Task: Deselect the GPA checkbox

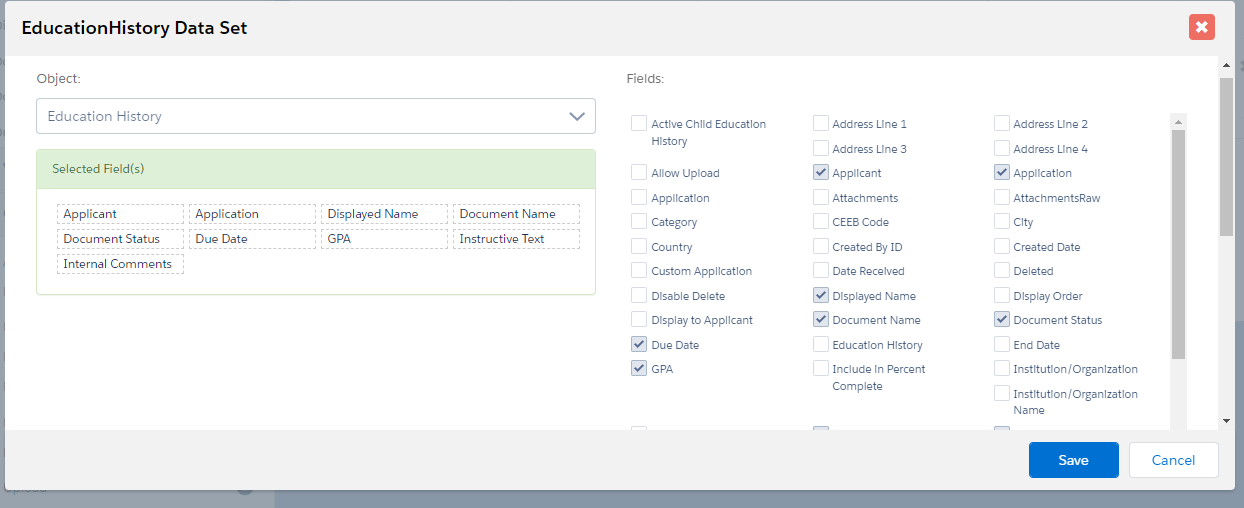Action: pyautogui.click(x=639, y=369)
